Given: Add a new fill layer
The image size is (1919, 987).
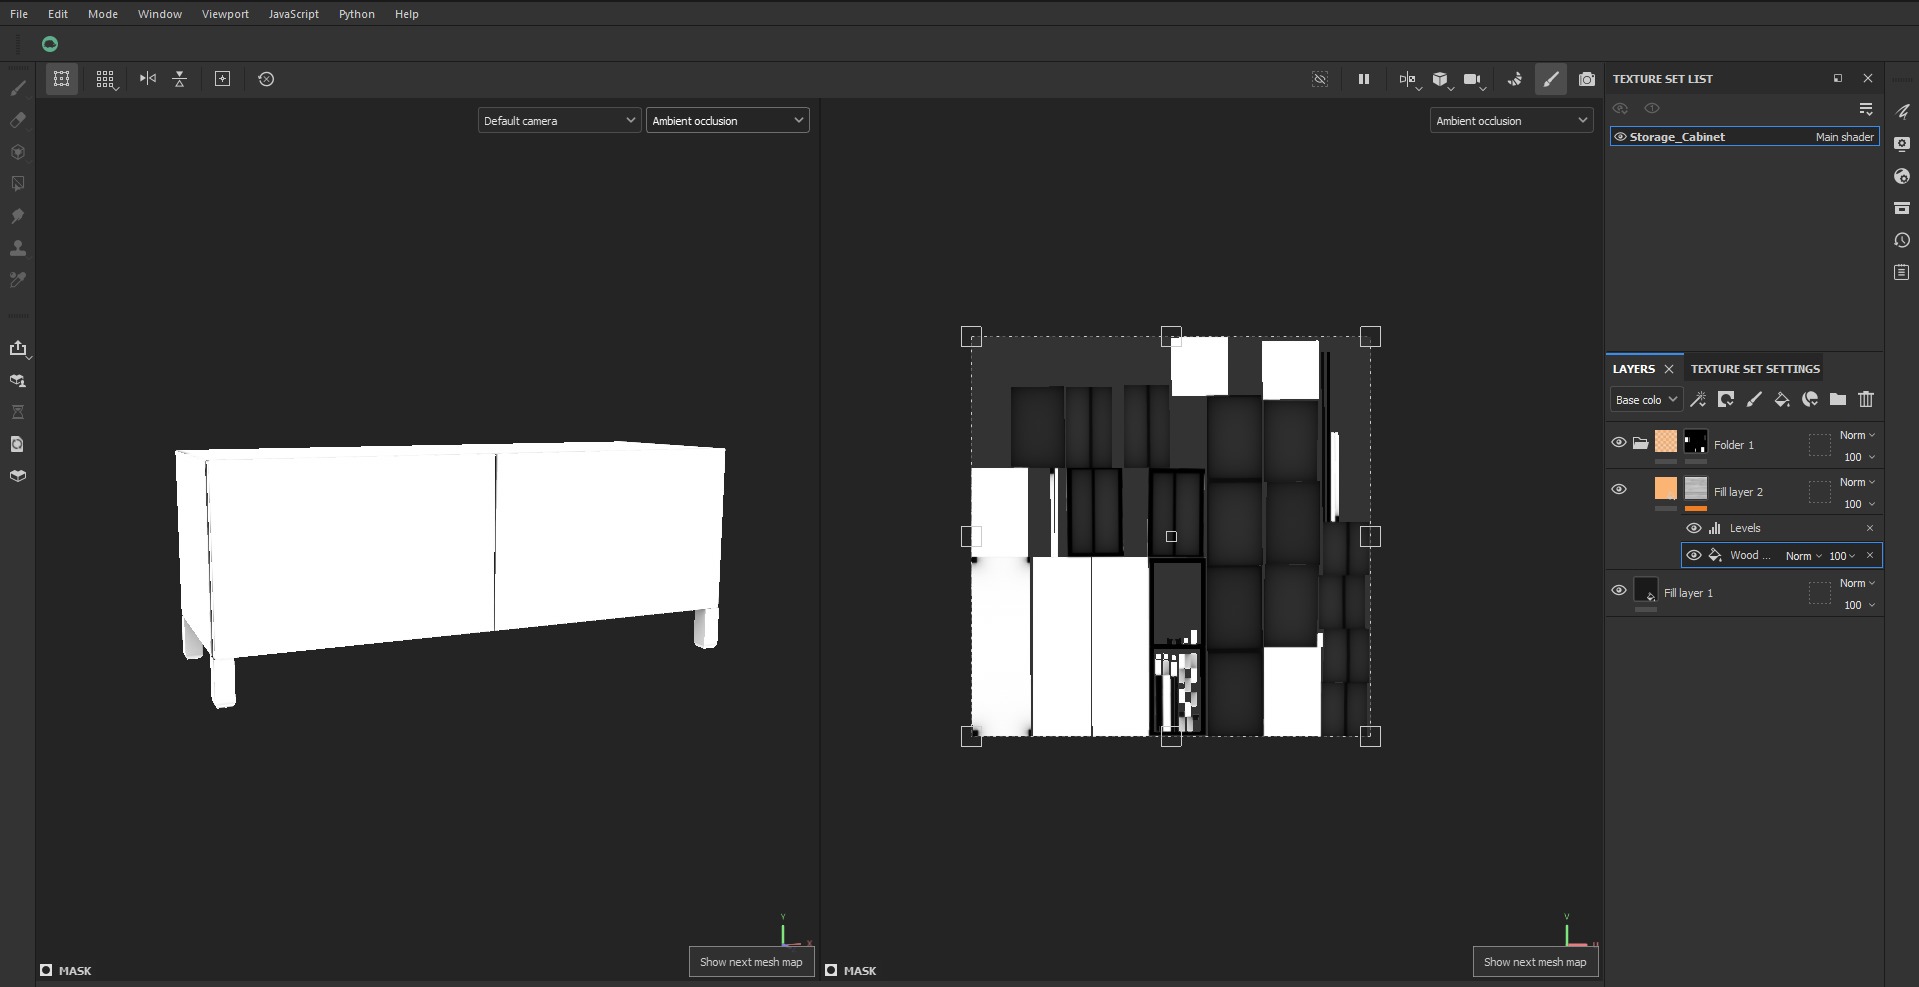Looking at the screenshot, I should 1782,400.
